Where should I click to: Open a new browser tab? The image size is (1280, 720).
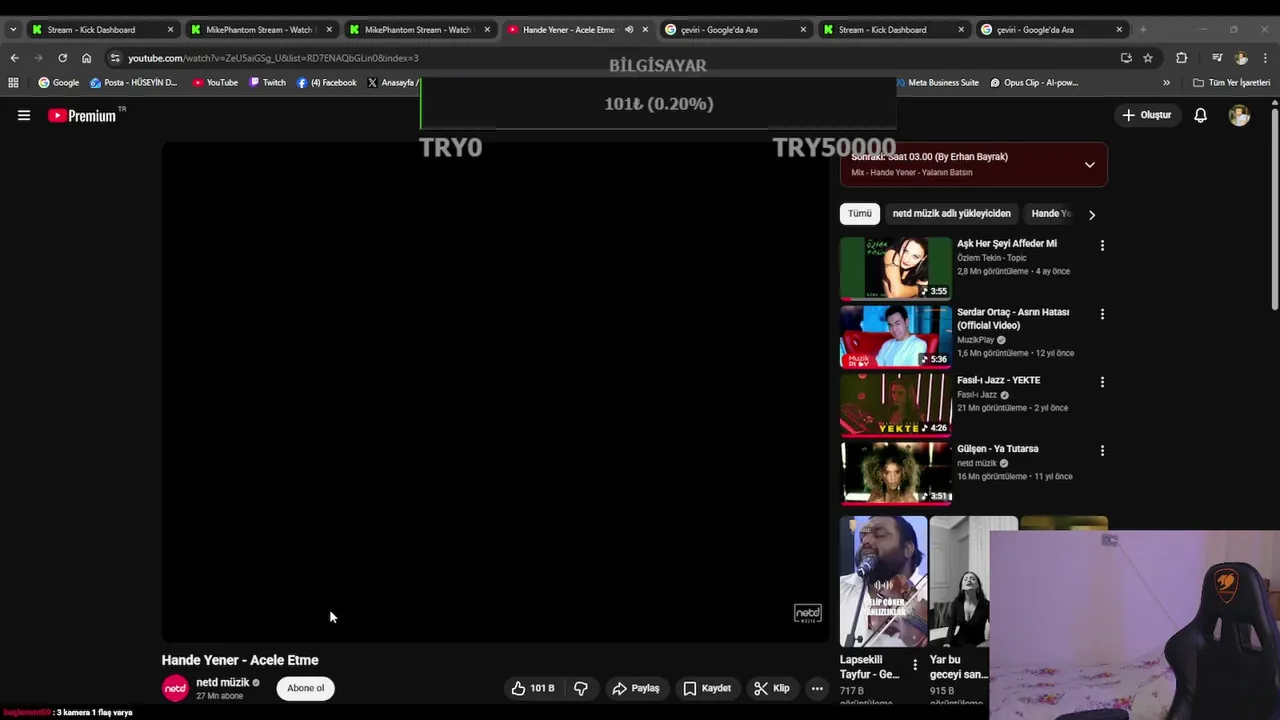(x=1142, y=29)
